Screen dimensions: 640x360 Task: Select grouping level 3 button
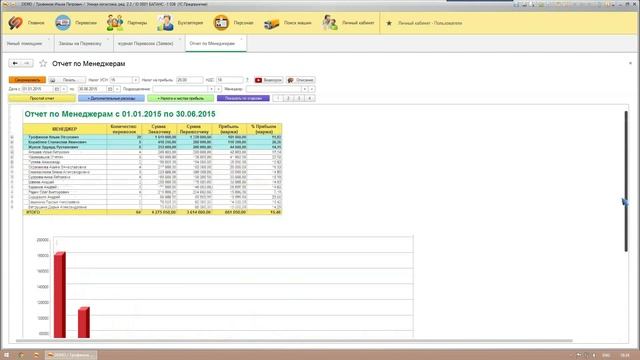click(x=299, y=98)
